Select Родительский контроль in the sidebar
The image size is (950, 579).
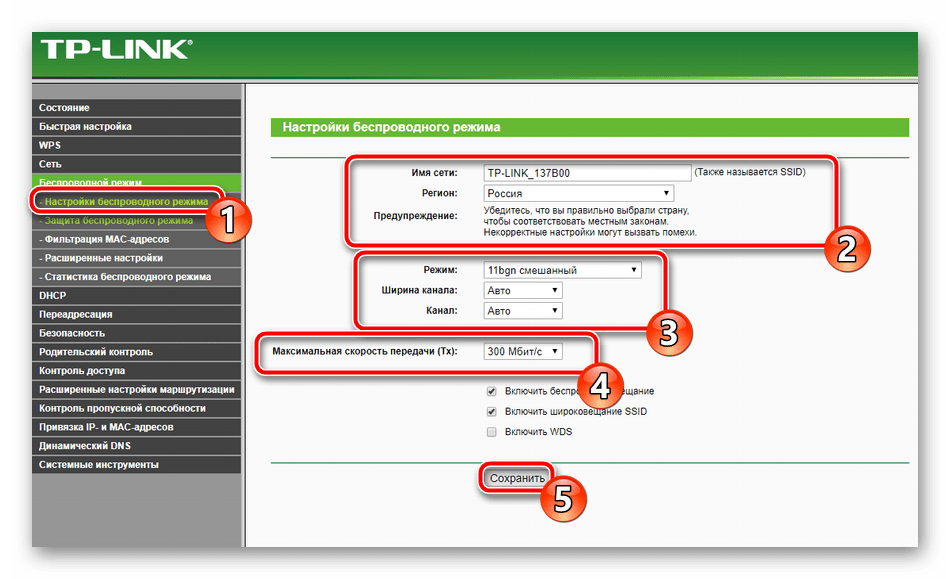pyautogui.click(x=136, y=352)
